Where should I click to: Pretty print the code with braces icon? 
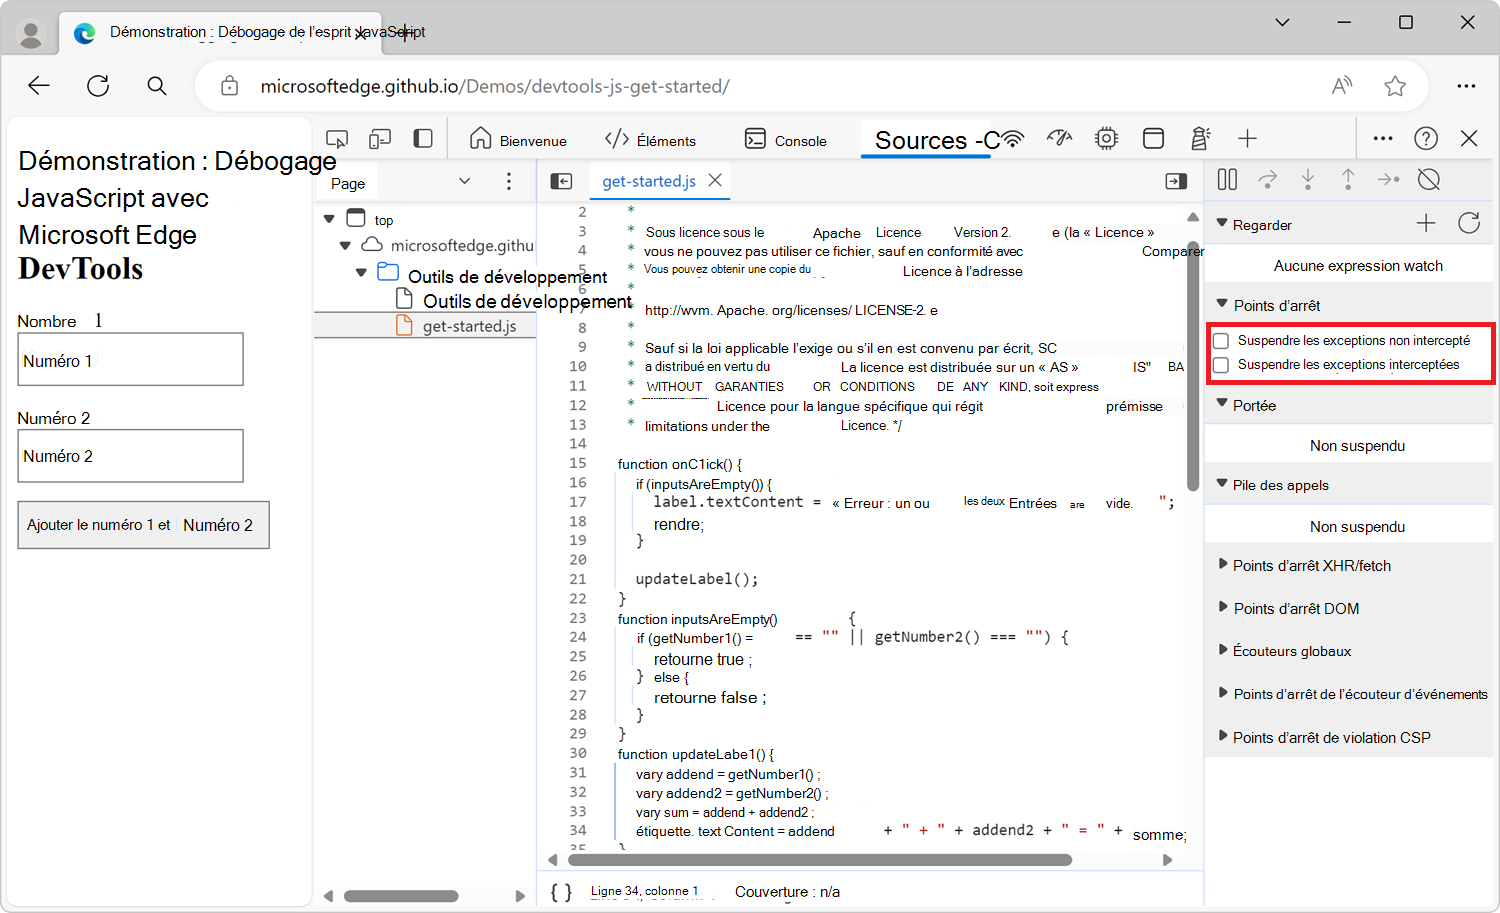pyautogui.click(x=561, y=892)
